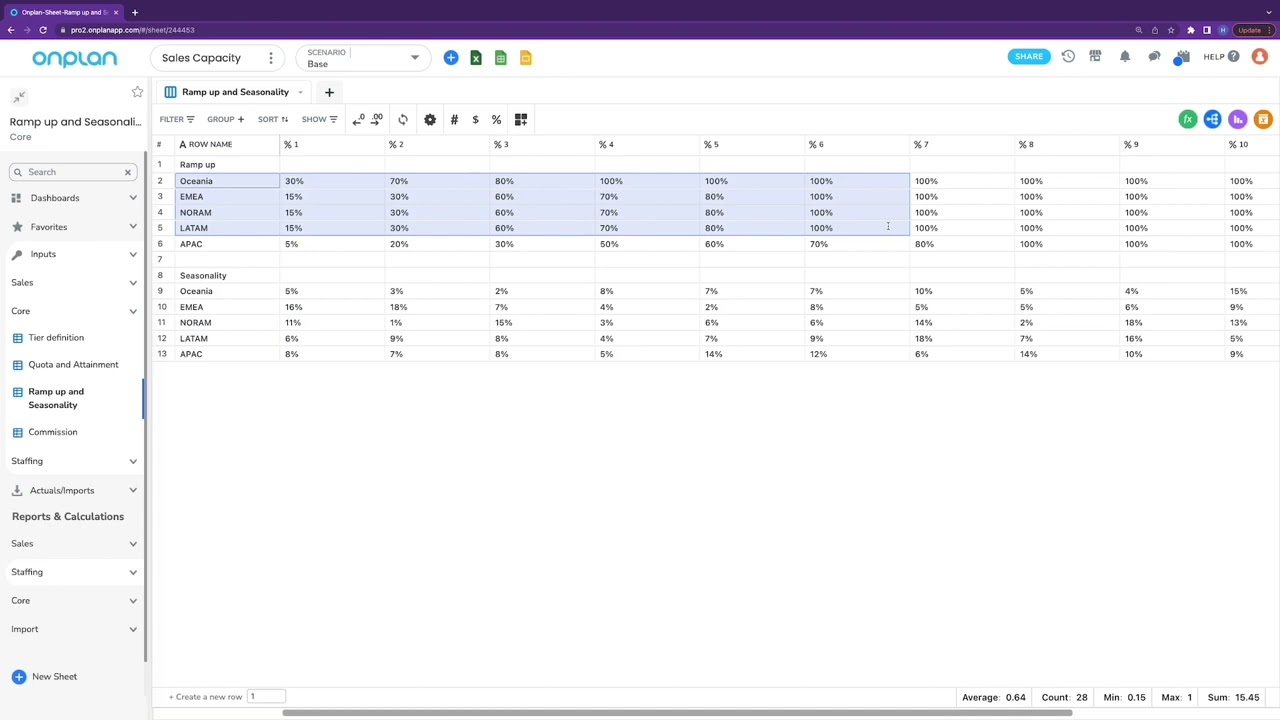The width and height of the screenshot is (1280, 720).
Task: Click the HELP question mark
Action: tap(1233, 57)
